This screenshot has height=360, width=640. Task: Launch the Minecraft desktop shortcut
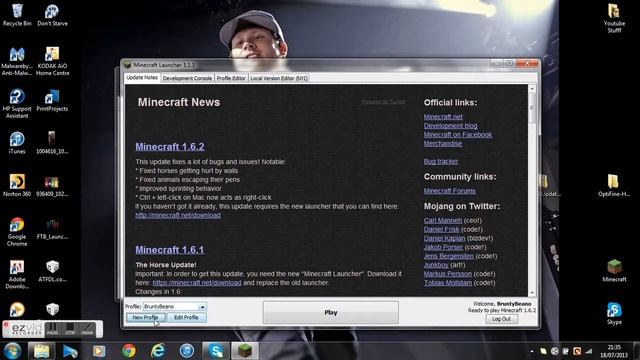[614, 271]
